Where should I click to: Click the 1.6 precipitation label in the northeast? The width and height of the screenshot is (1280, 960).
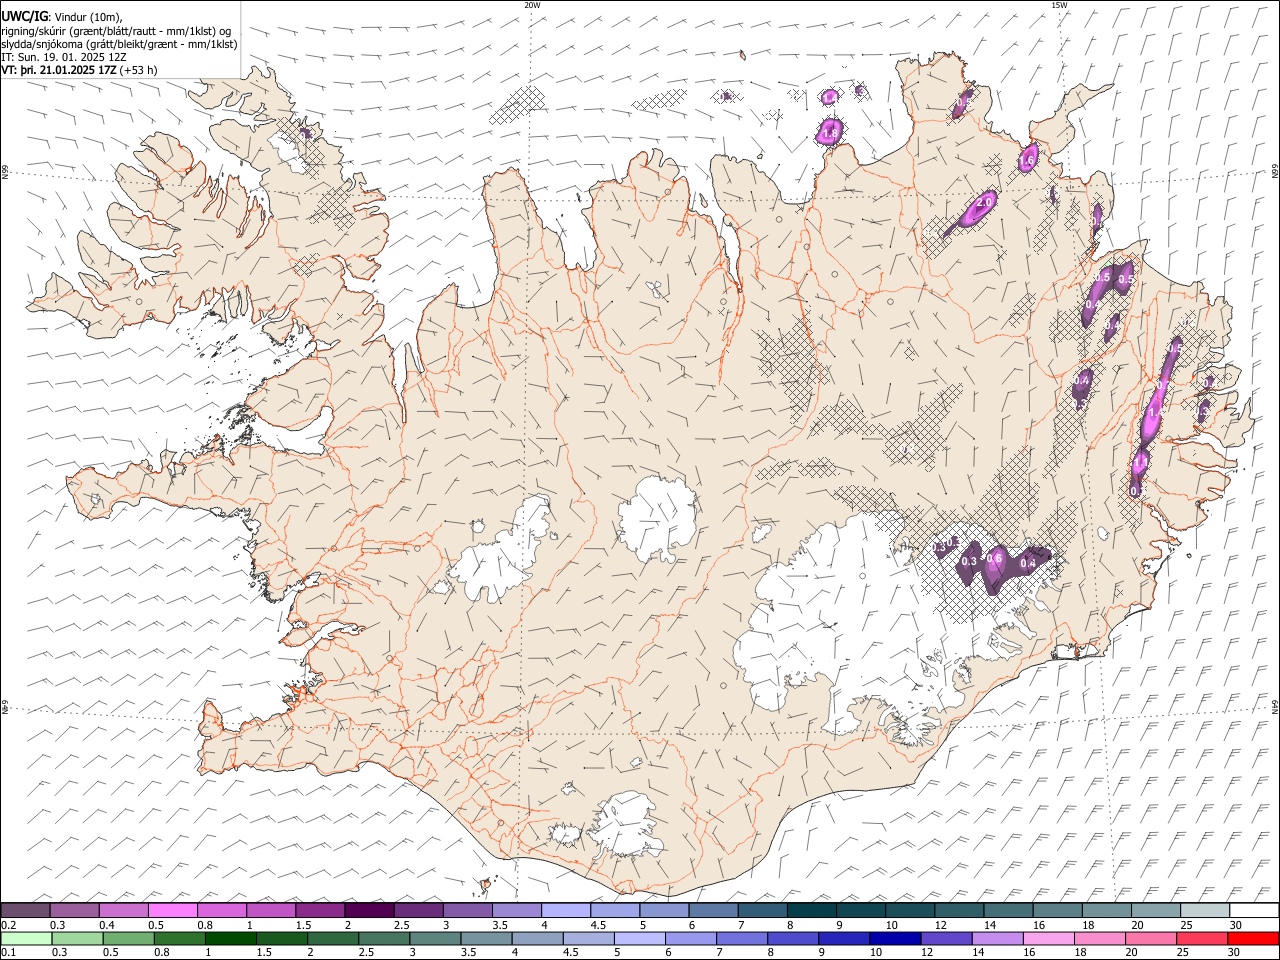1027,160
